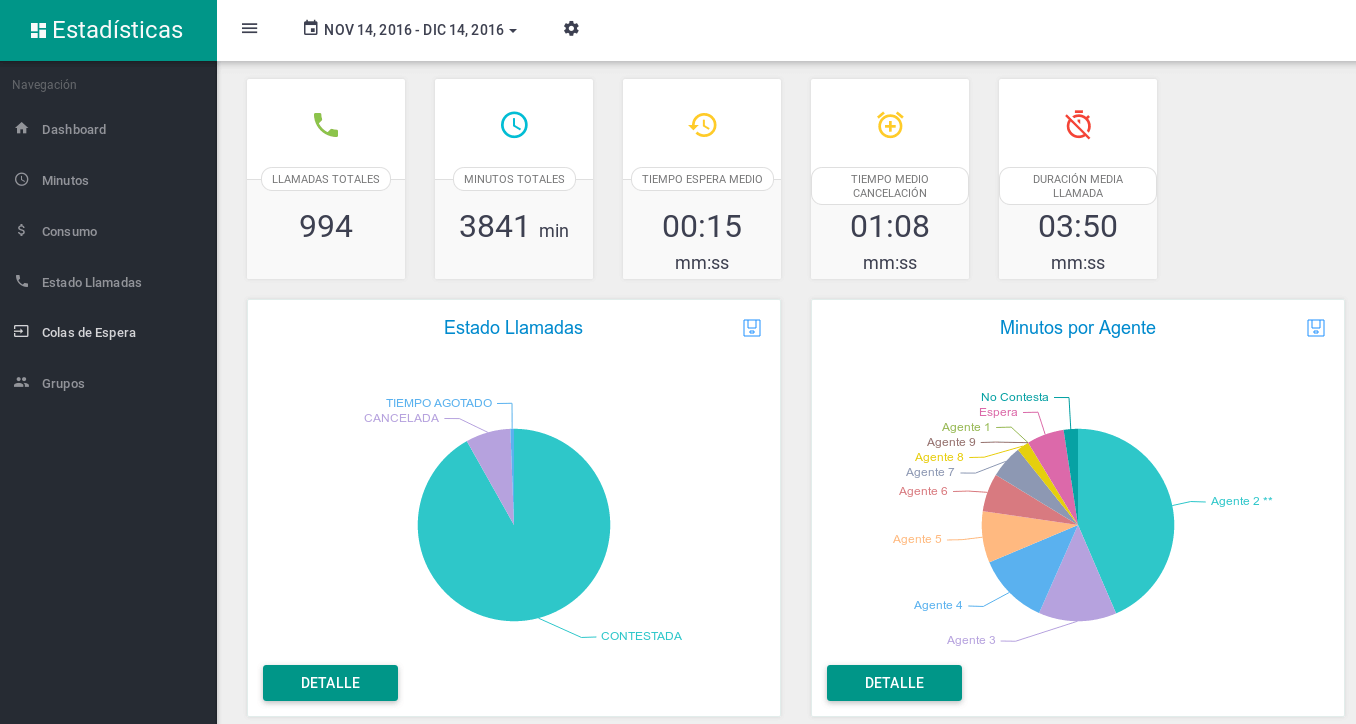Click the 01:08 cancellation time value
This screenshot has width=1356, height=724.
coord(890,227)
